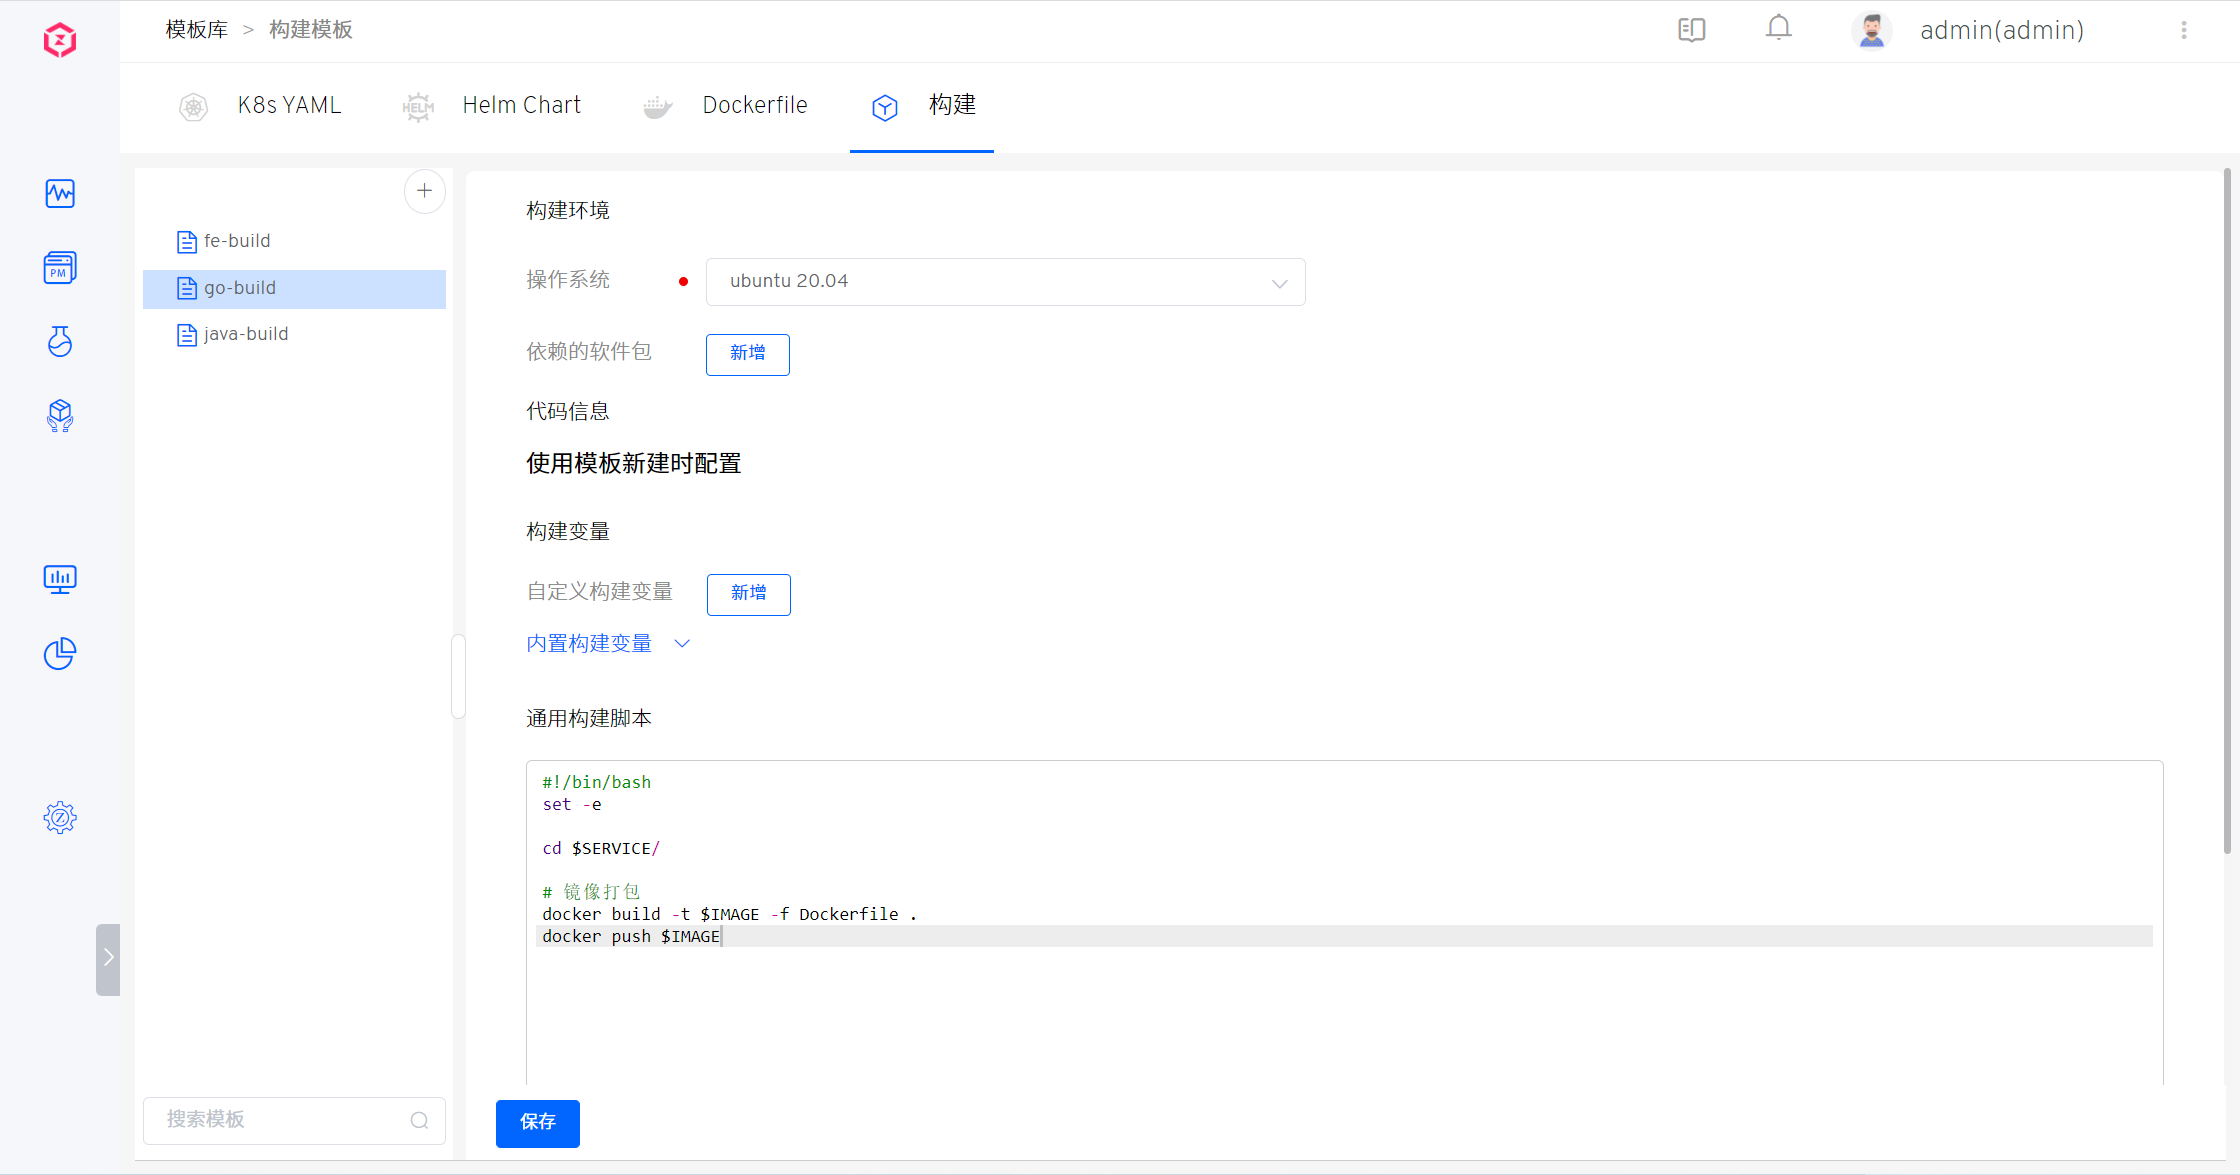This screenshot has height=1175, width=2240.
Task: Open the pie chart insights icon
Action: (x=60, y=654)
